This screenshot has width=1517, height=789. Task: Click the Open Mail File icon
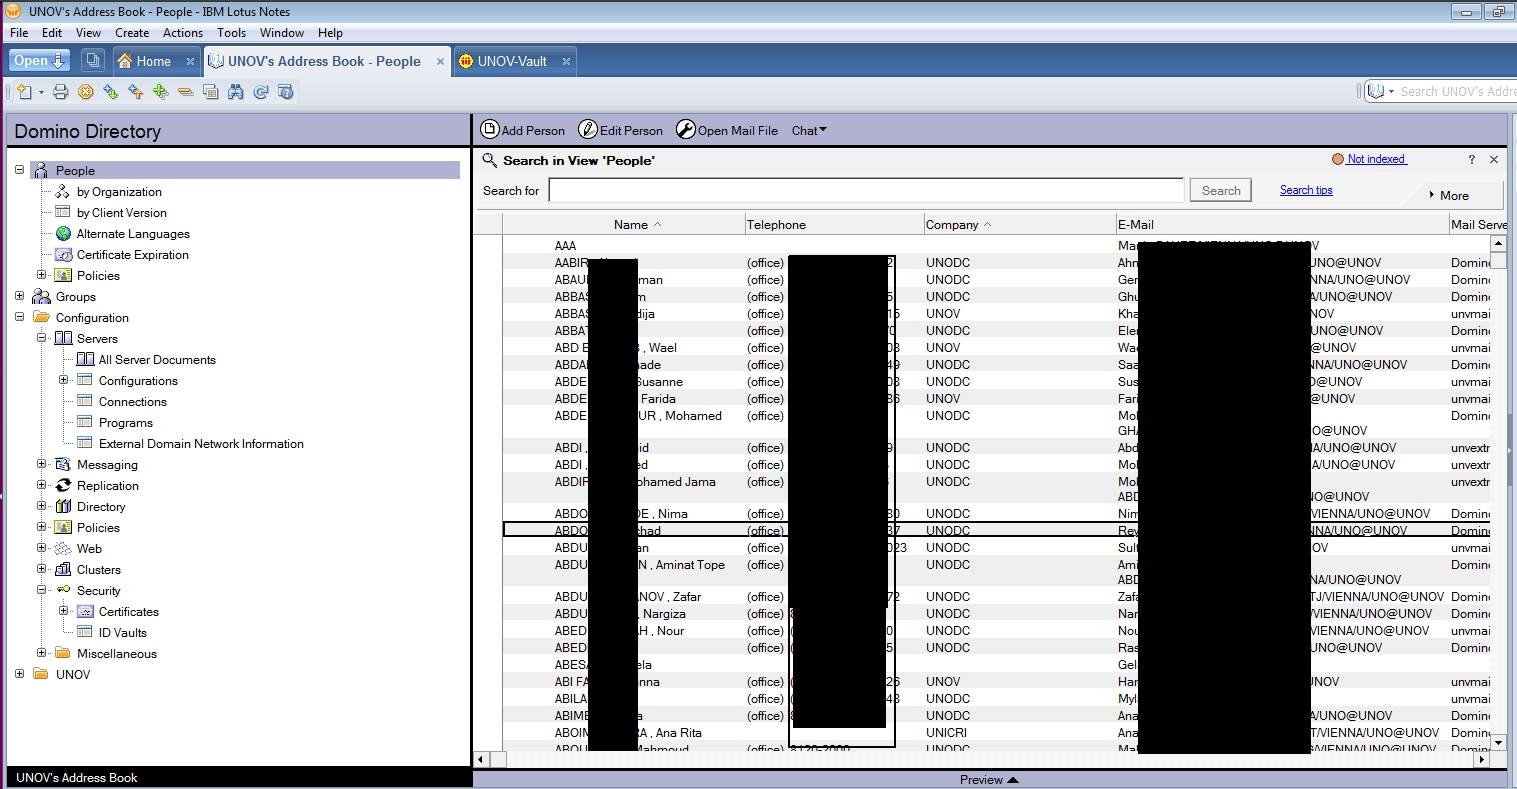click(x=685, y=129)
